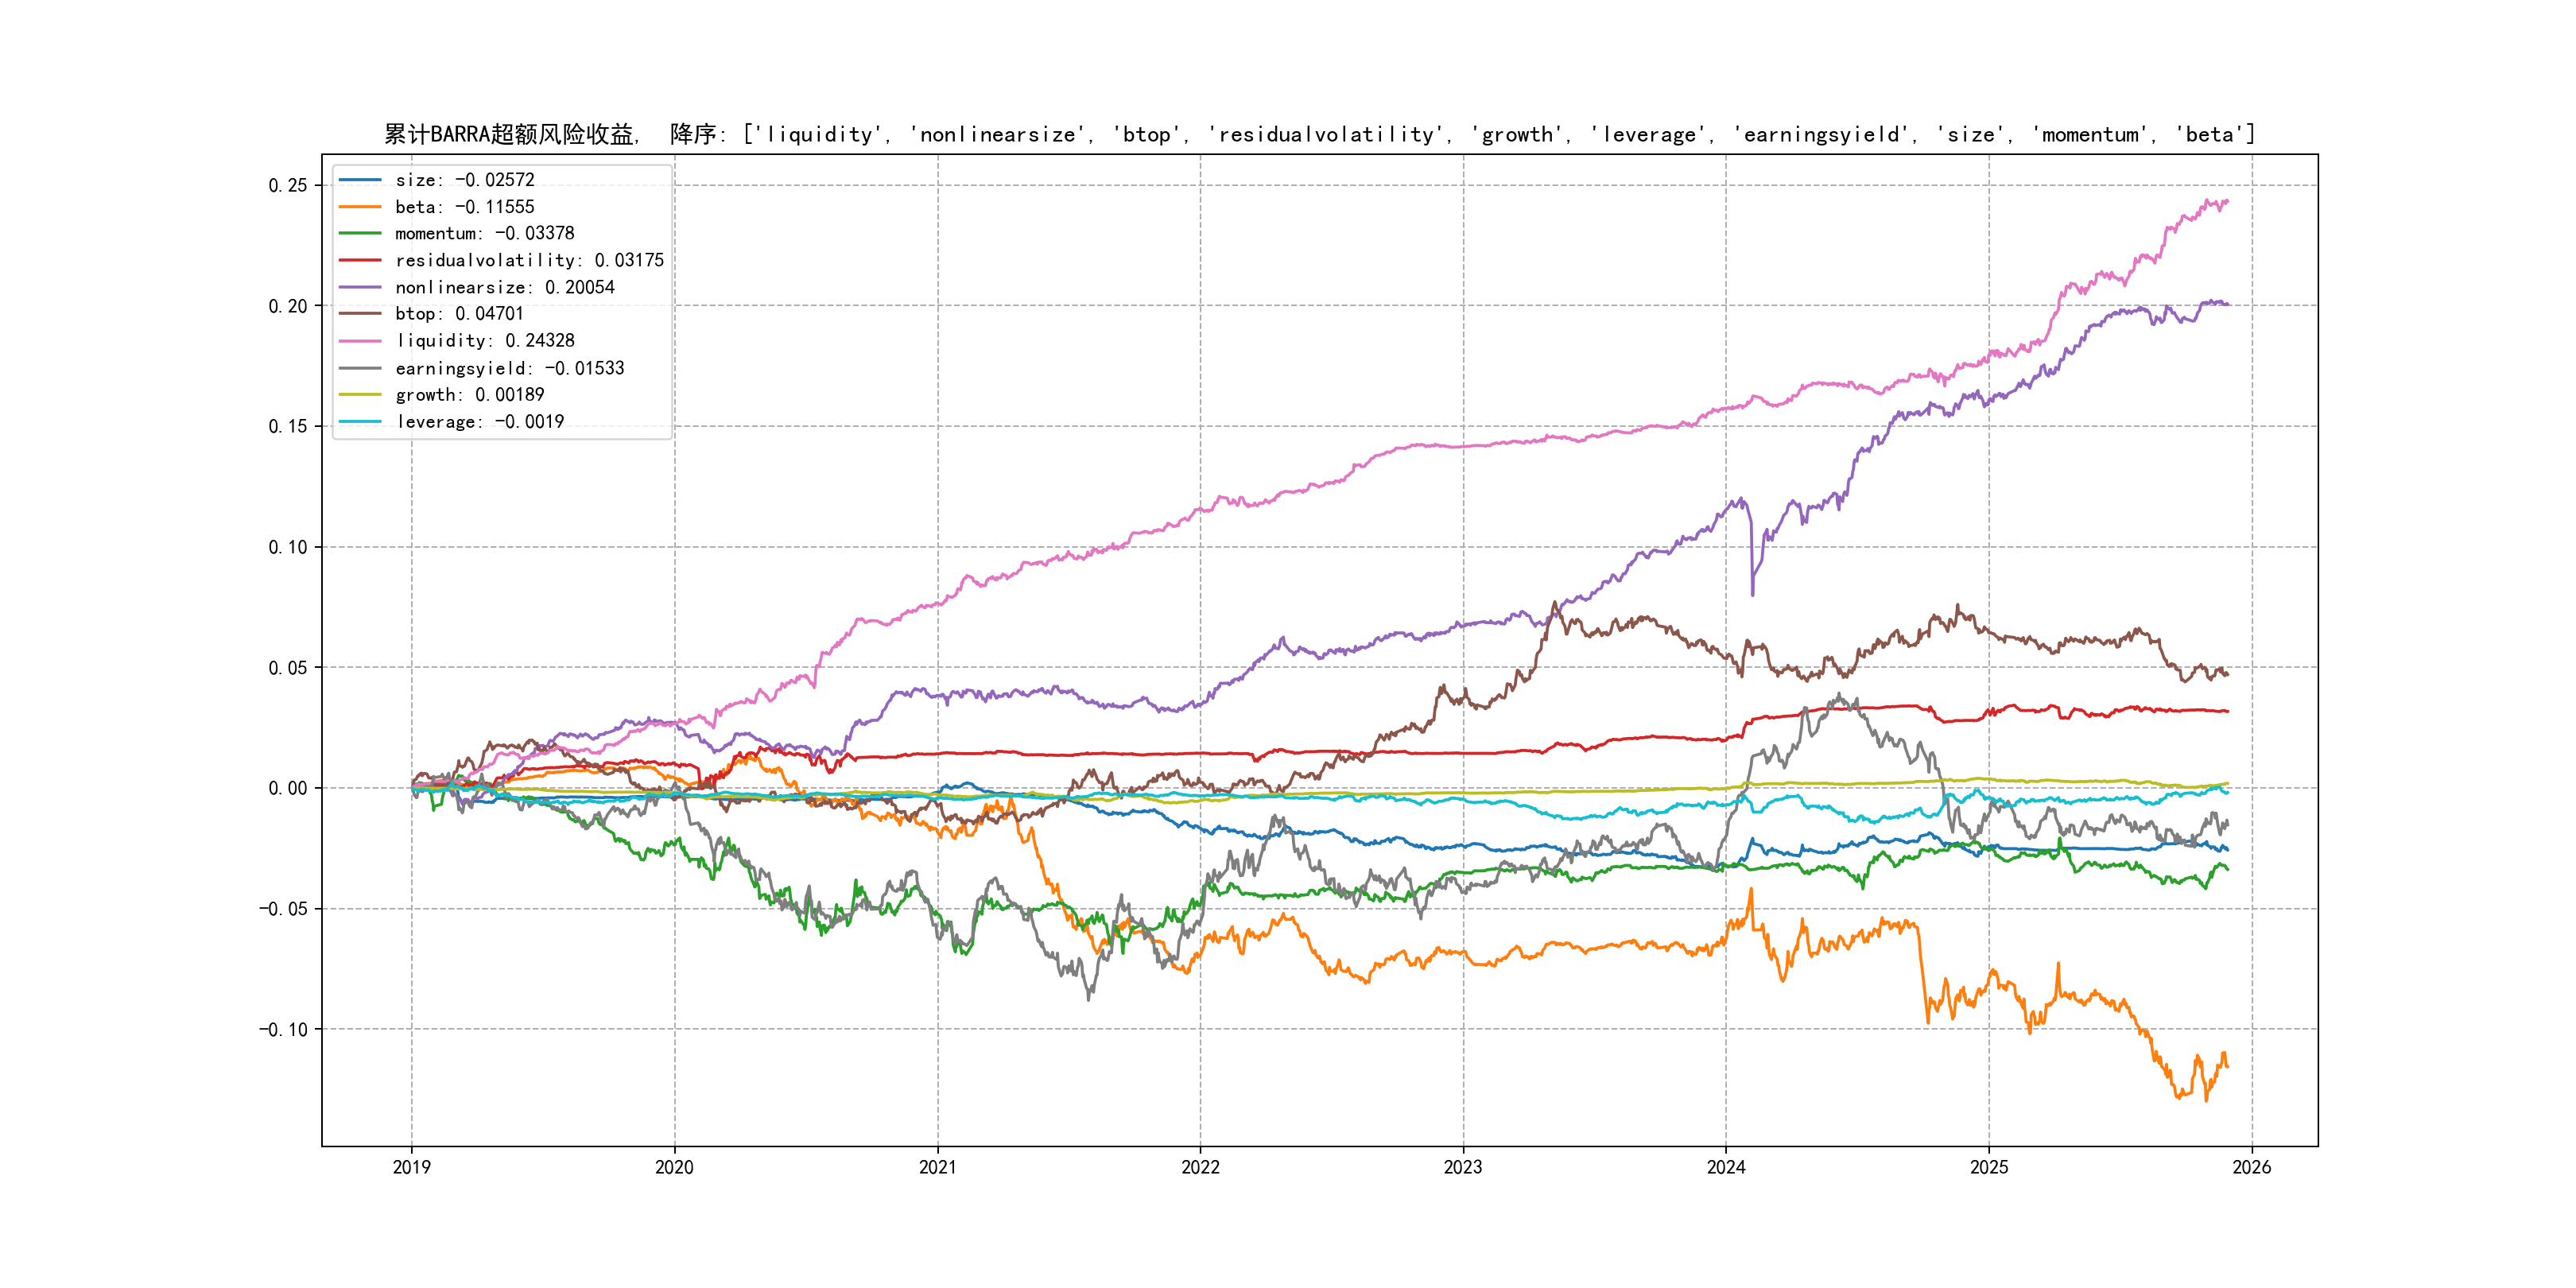This screenshot has height=1288, width=2576.
Task: Click the 0.00 y-axis tick label
Action: click(288, 788)
